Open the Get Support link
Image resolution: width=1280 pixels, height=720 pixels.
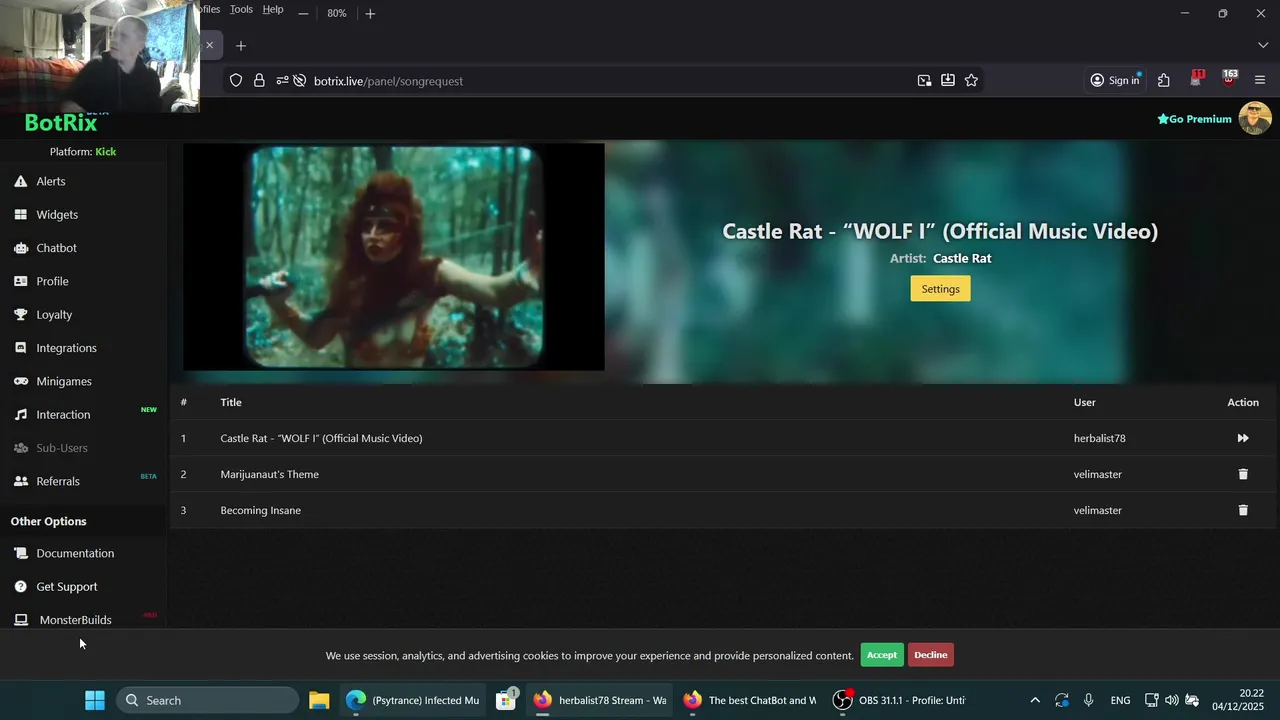pos(66,586)
